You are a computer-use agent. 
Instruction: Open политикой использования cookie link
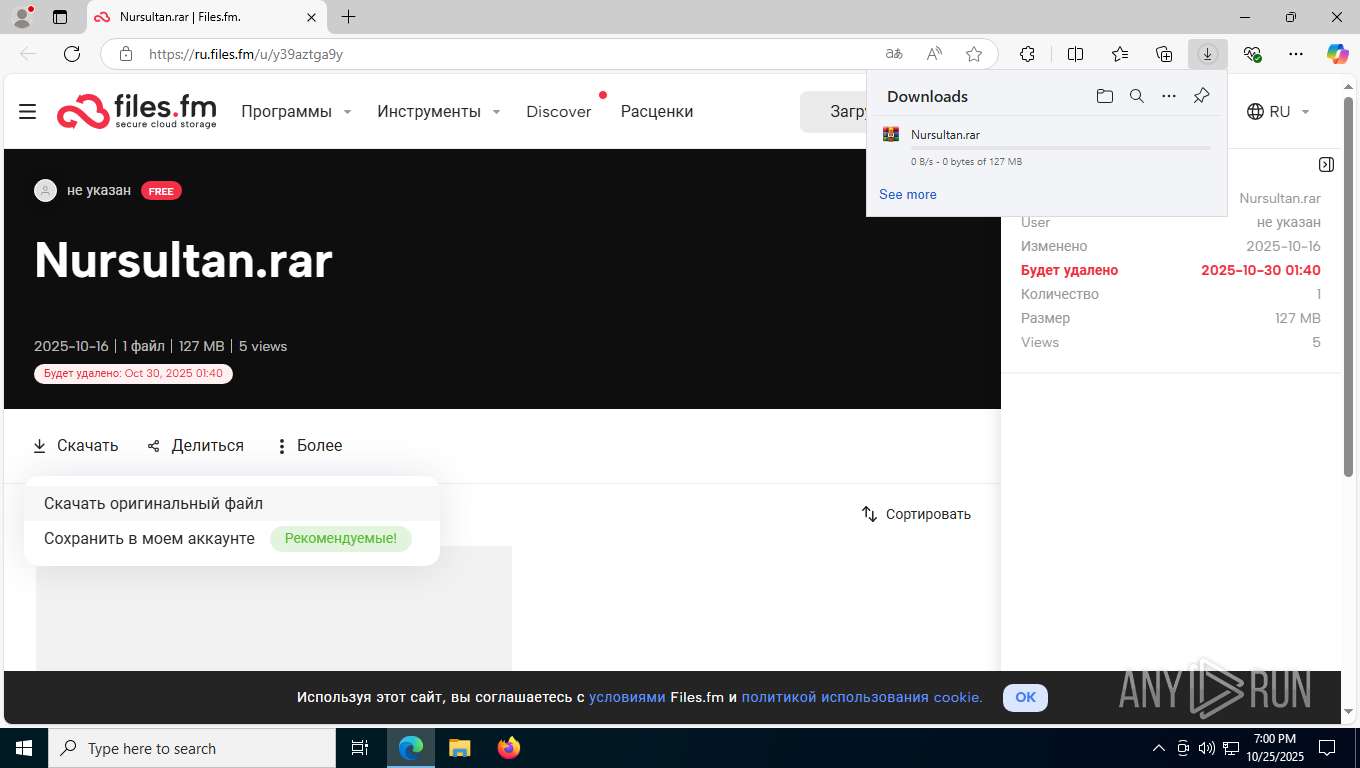(862, 697)
